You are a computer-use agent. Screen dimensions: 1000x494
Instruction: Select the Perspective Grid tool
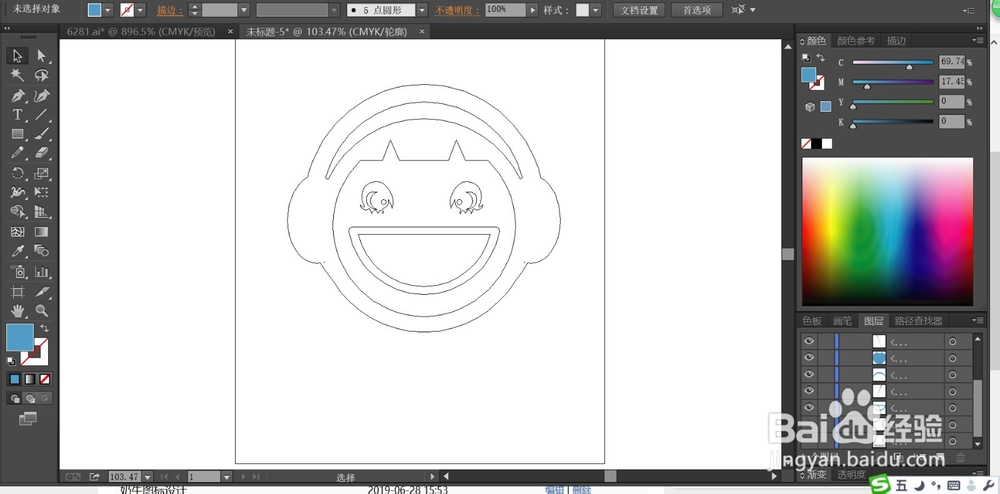click(x=41, y=212)
